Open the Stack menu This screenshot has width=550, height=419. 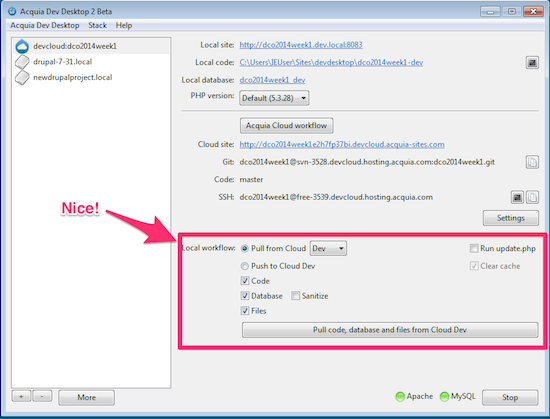click(x=97, y=25)
